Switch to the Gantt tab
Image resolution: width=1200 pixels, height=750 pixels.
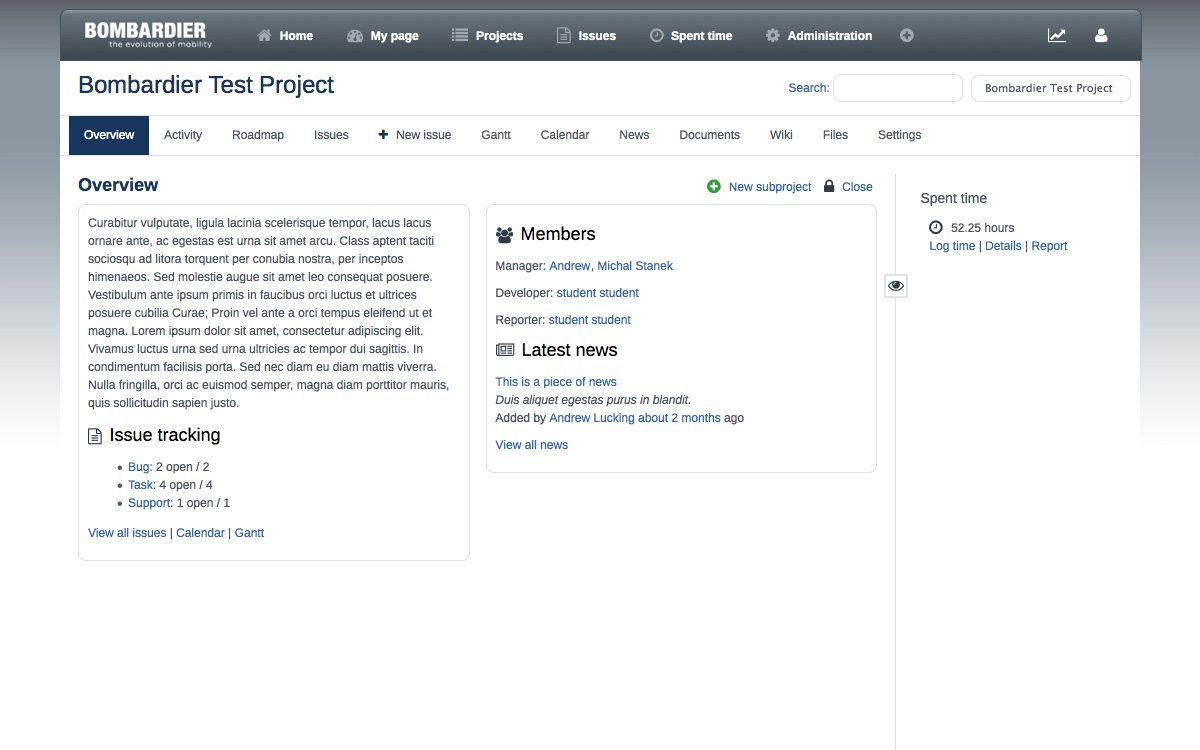(x=496, y=135)
